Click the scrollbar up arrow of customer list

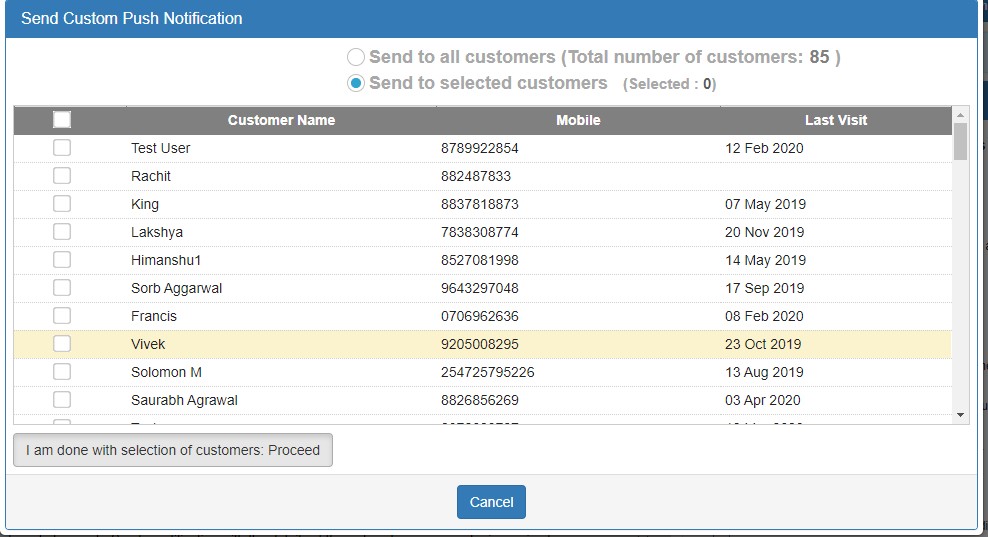coord(960,115)
